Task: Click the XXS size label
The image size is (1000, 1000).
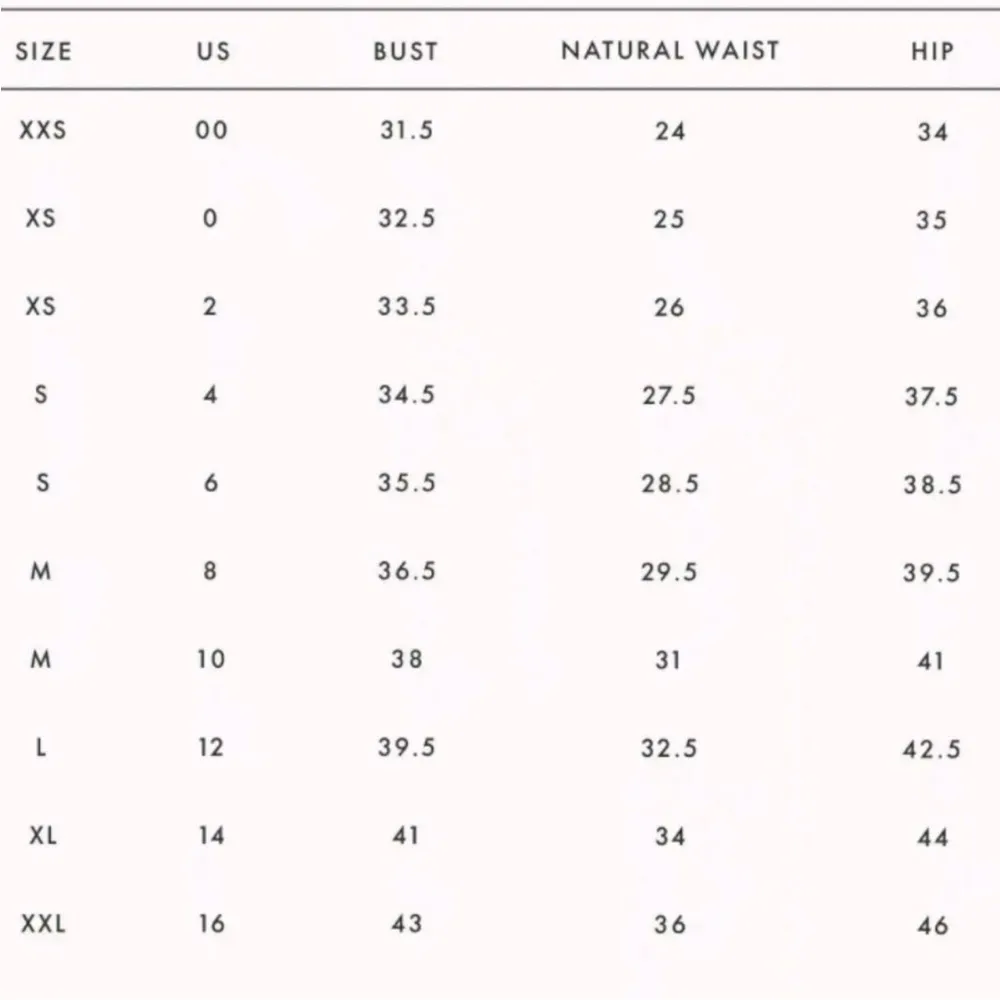Action: [42, 130]
